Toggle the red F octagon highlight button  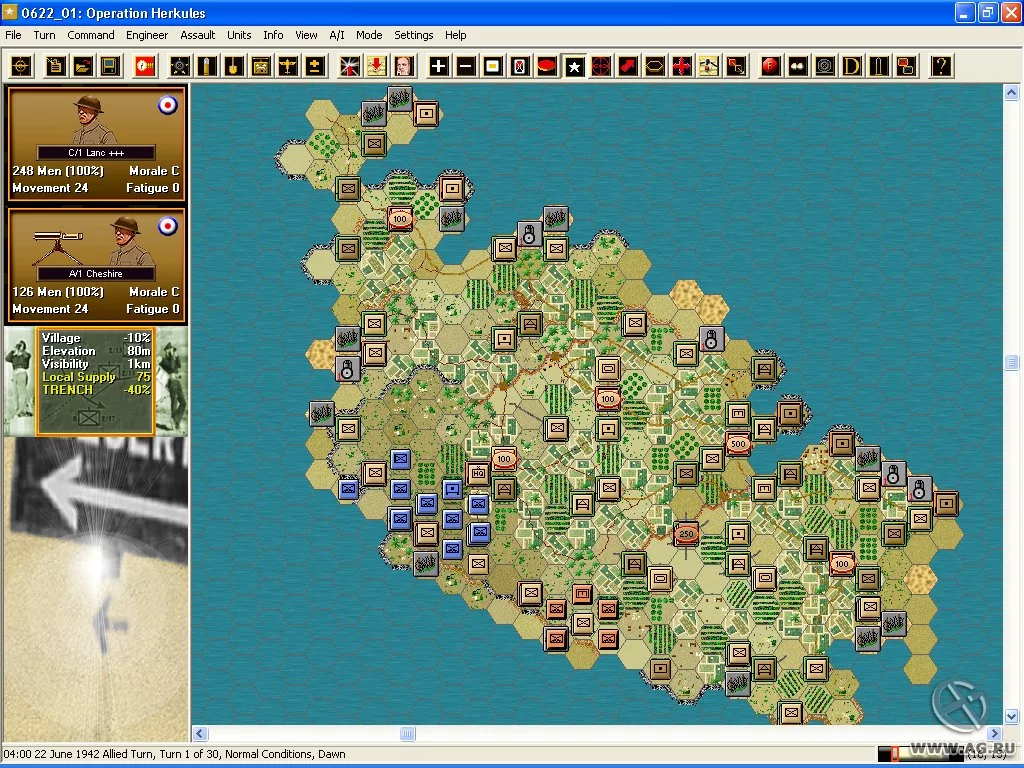tap(771, 66)
